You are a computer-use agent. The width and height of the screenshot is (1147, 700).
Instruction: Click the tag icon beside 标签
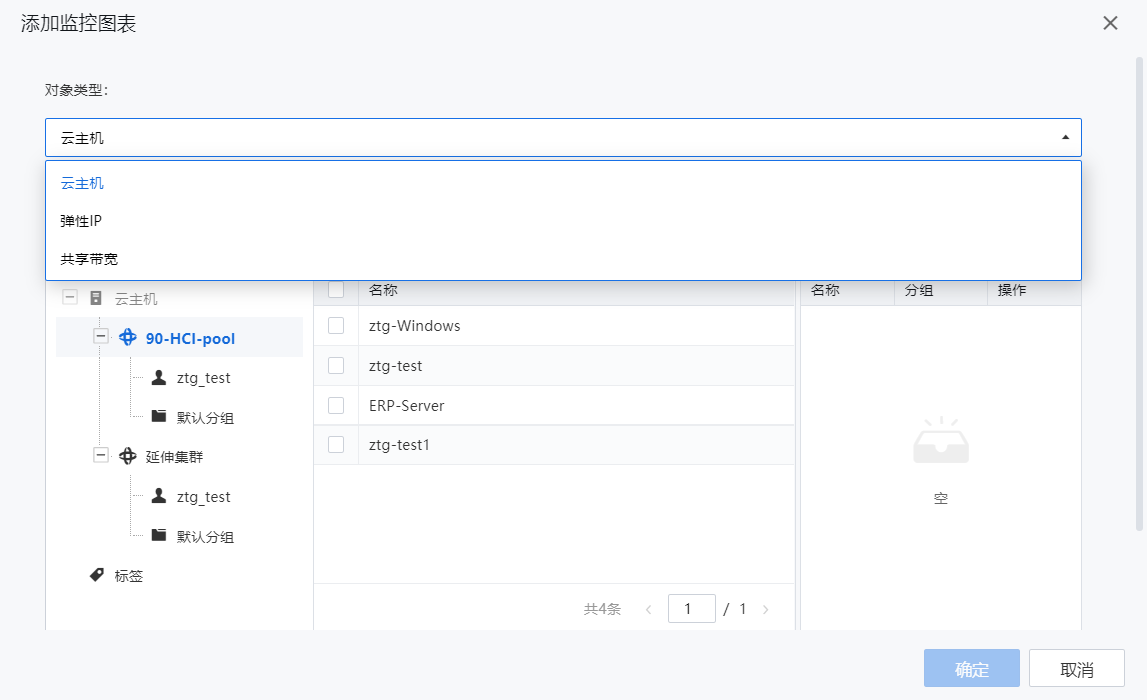coord(97,575)
